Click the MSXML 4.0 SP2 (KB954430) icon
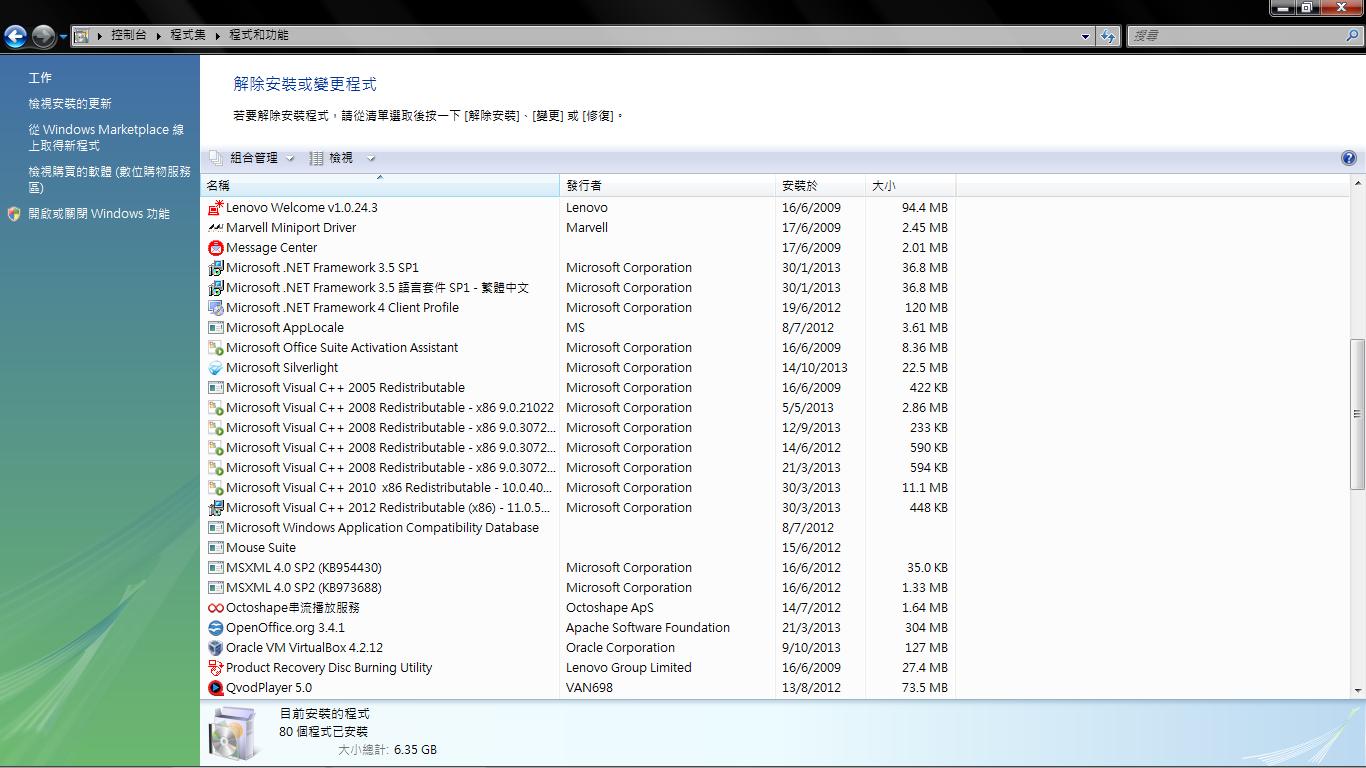1366x768 pixels. (215, 568)
